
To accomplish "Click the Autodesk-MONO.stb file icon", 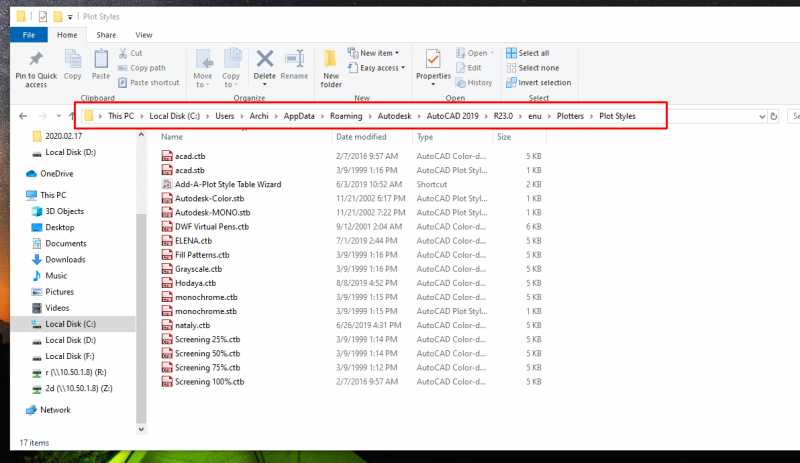I will [167, 213].
